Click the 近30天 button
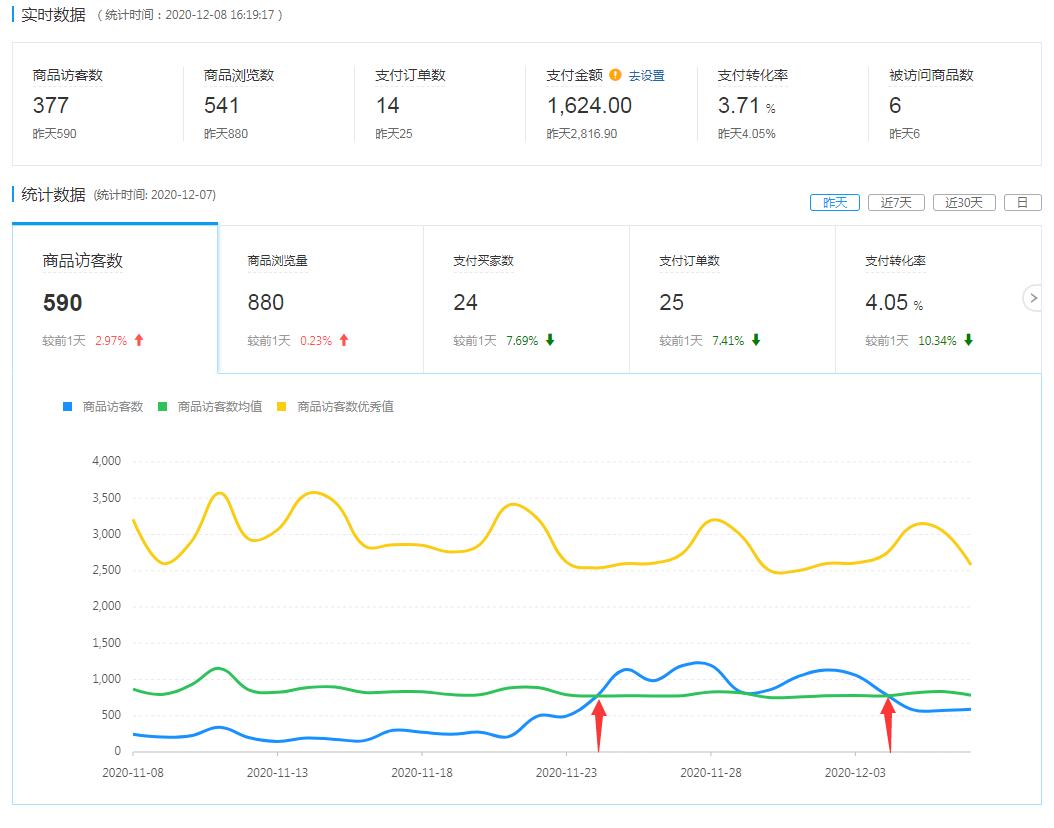 pyautogui.click(x=962, y=202)
